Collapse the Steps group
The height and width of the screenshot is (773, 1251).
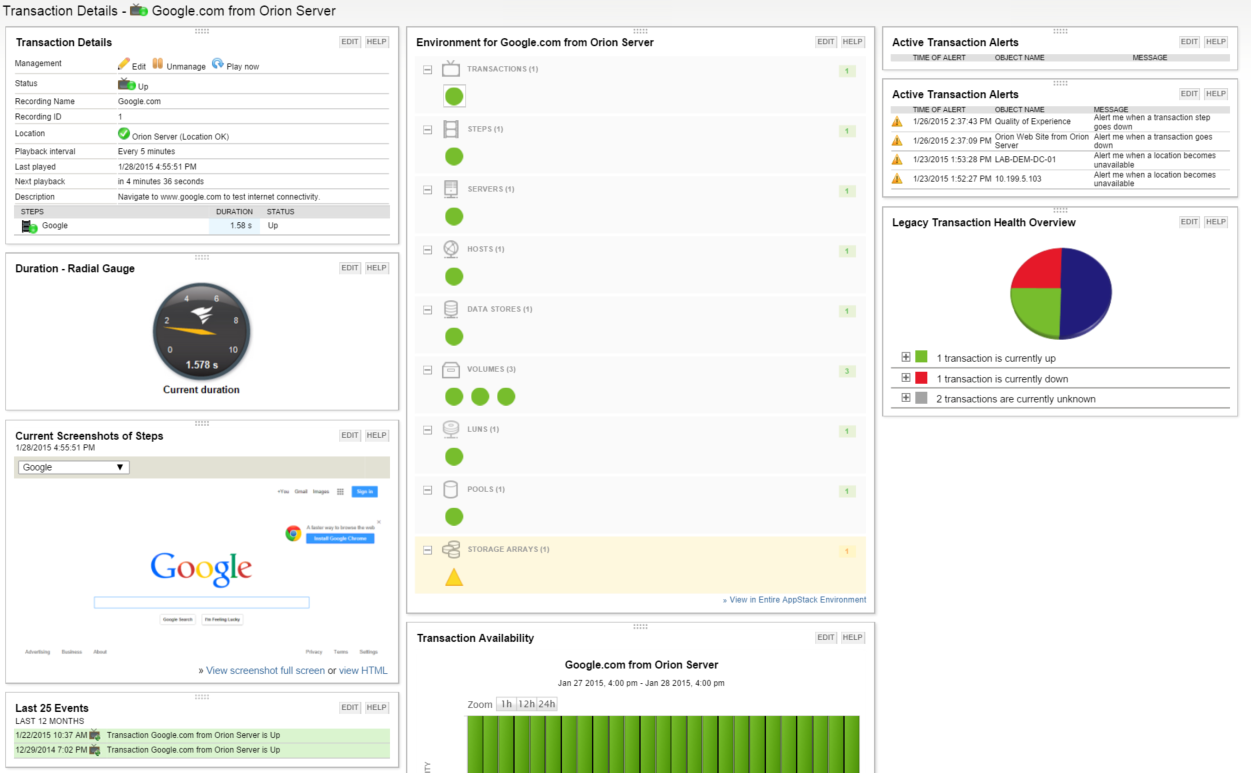tap(428, 130)
